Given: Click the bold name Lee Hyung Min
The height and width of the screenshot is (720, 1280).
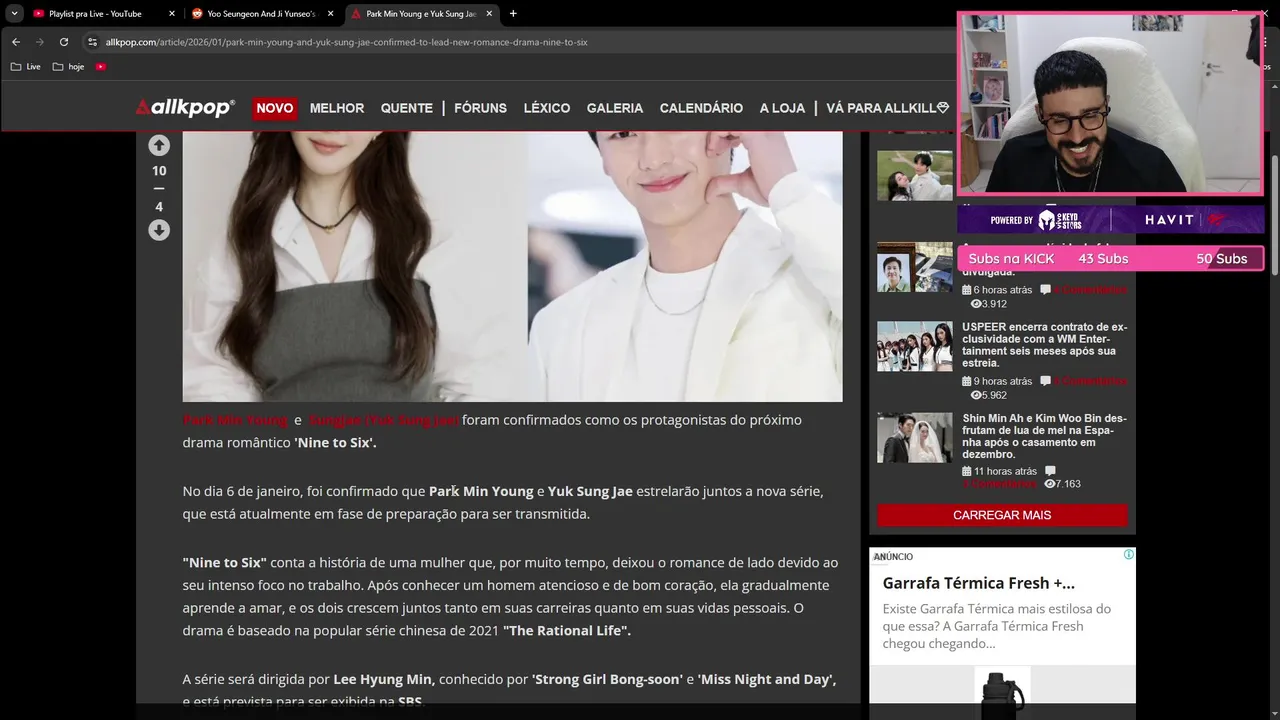Looking at the screenshot, I should click(x=383, y=679).
